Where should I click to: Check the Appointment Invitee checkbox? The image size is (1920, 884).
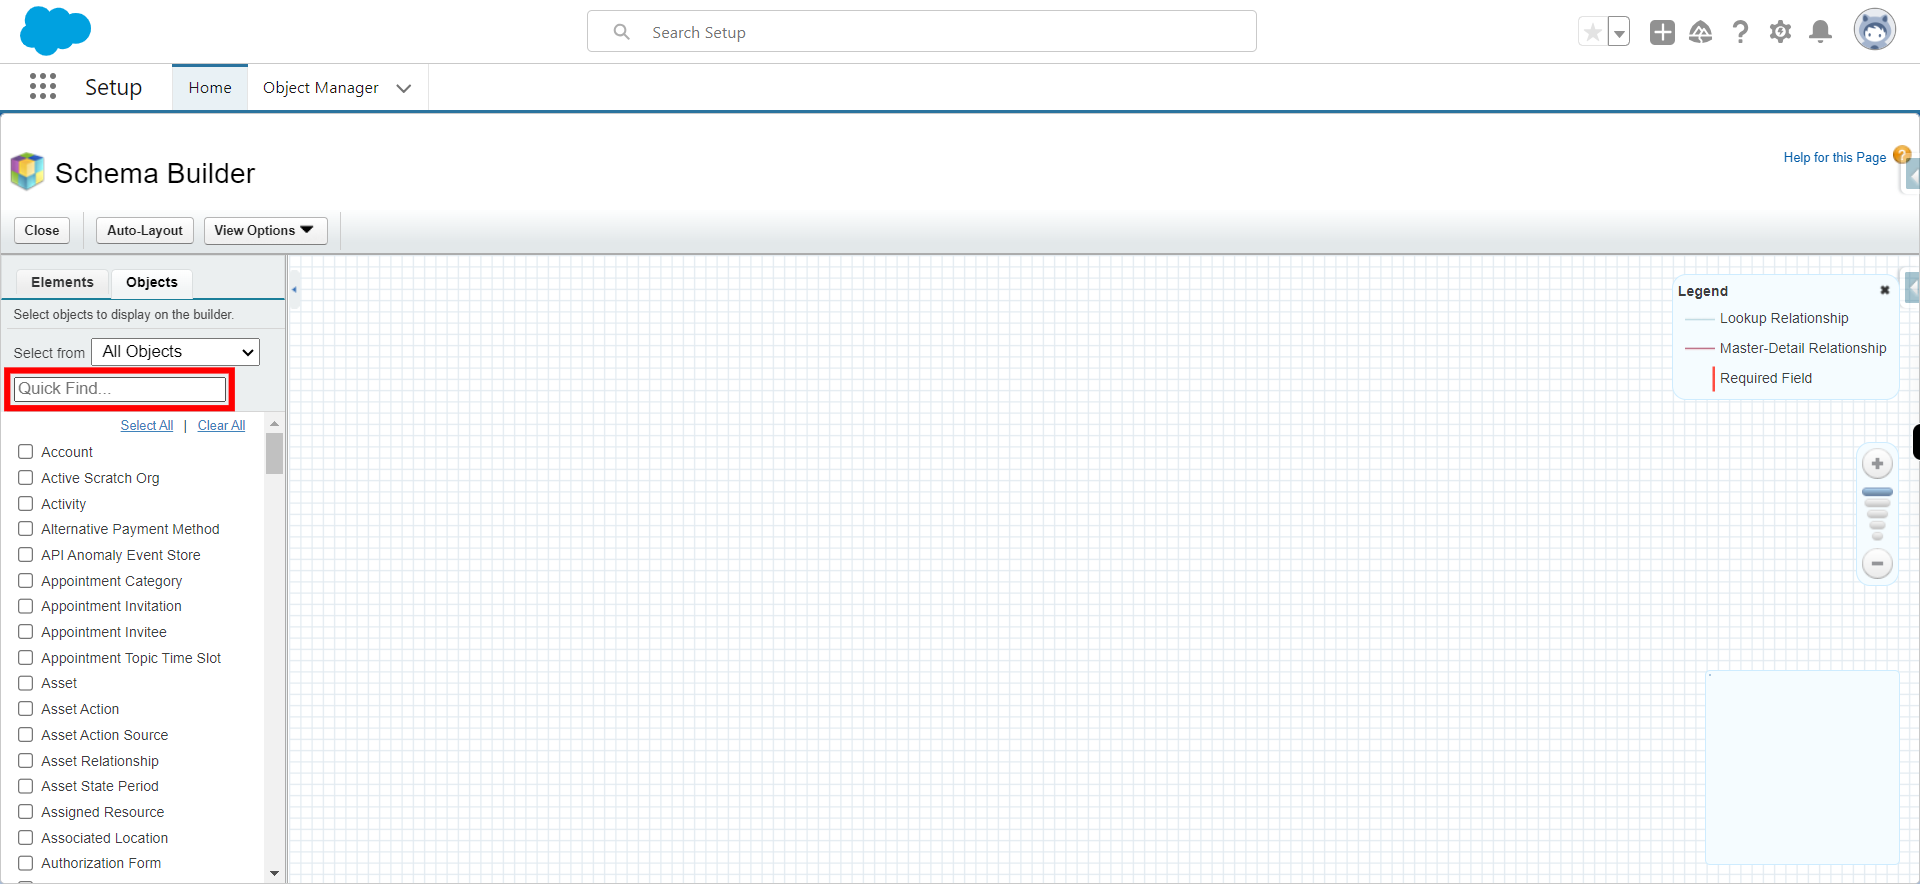tap(26, 632)
